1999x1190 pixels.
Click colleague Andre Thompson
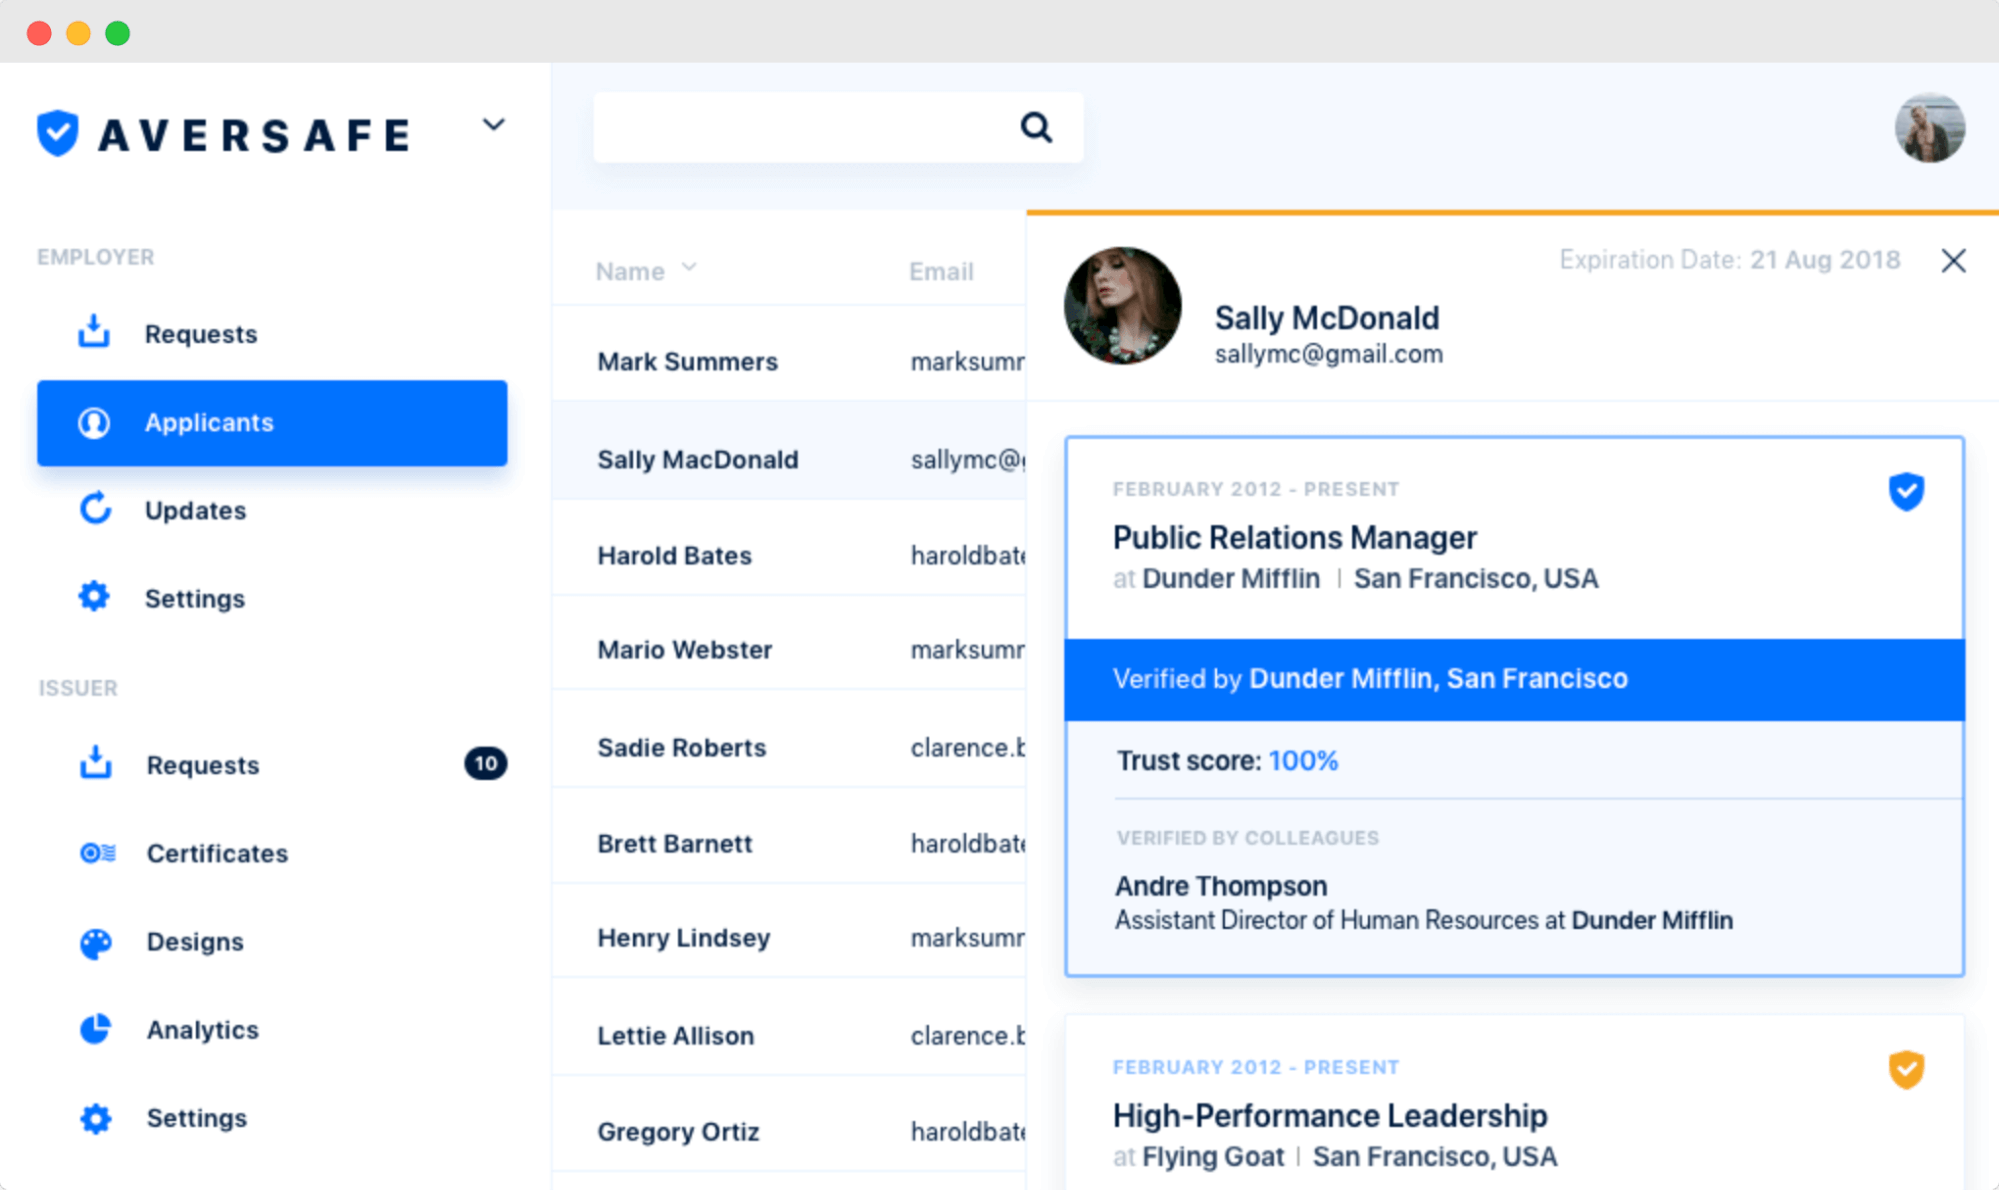pyautogui.click(x=1221, y=886)
